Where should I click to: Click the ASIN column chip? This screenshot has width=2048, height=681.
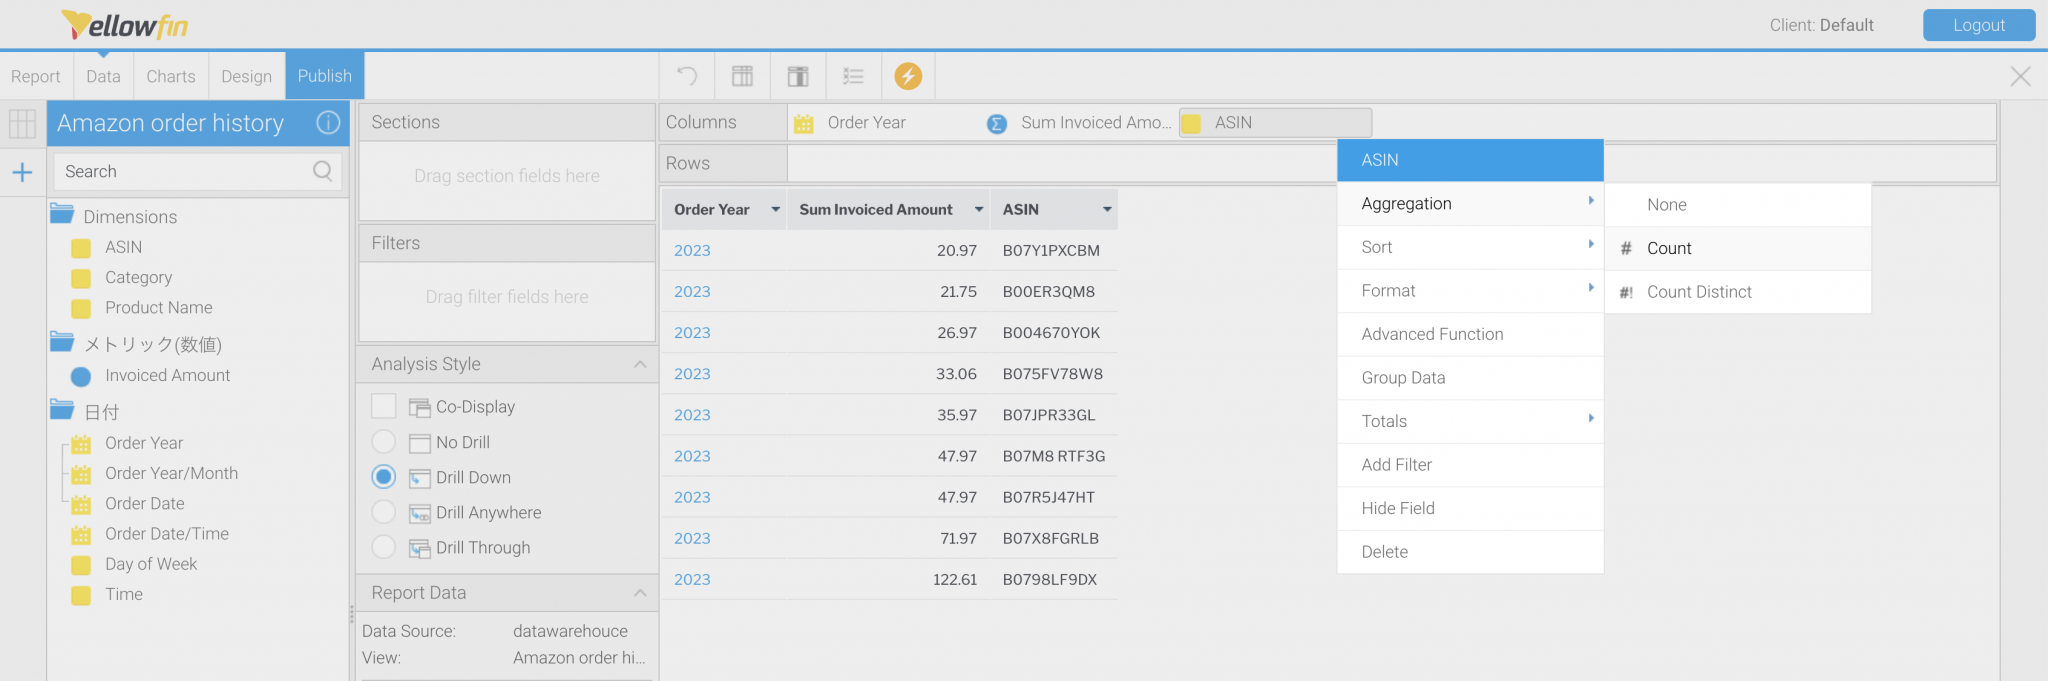click(x=1275, y=123)
